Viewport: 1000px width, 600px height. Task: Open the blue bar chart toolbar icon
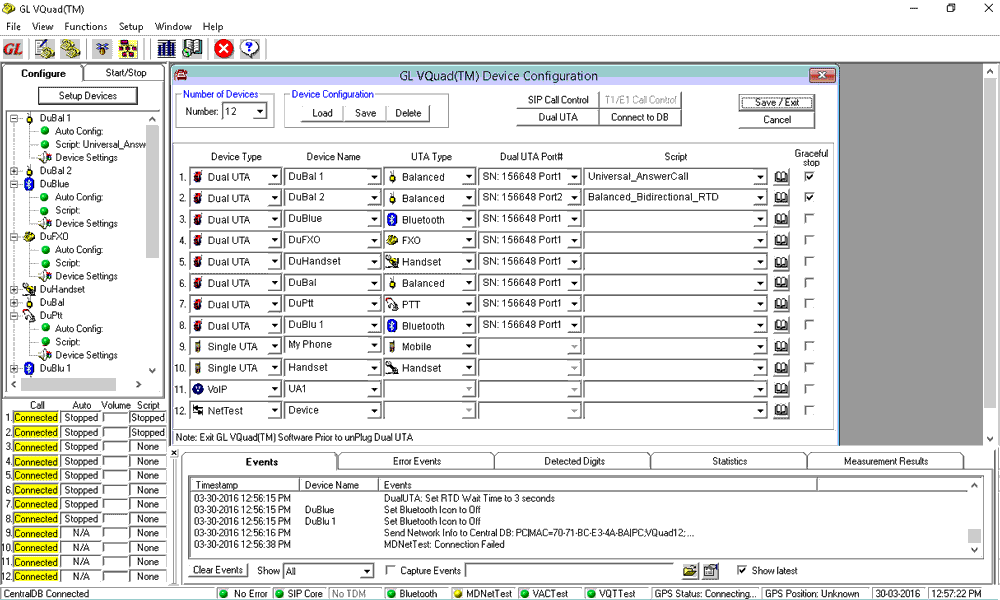[x=166, y=48]
